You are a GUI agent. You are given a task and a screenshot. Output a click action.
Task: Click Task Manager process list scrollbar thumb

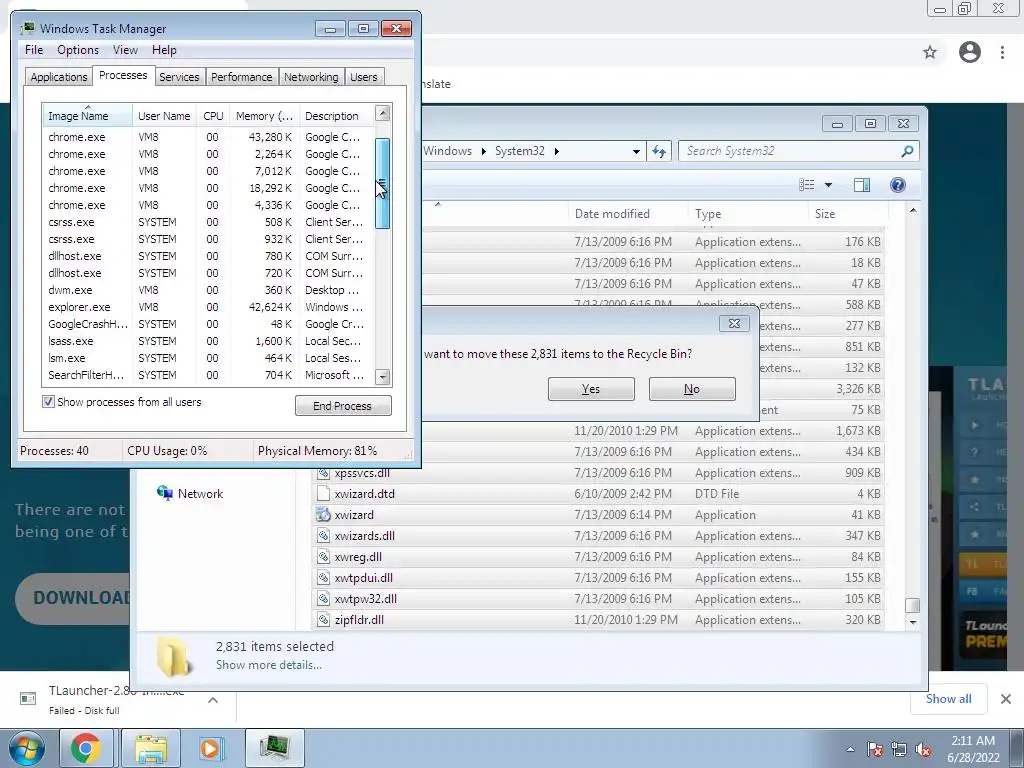click(383, 184)
